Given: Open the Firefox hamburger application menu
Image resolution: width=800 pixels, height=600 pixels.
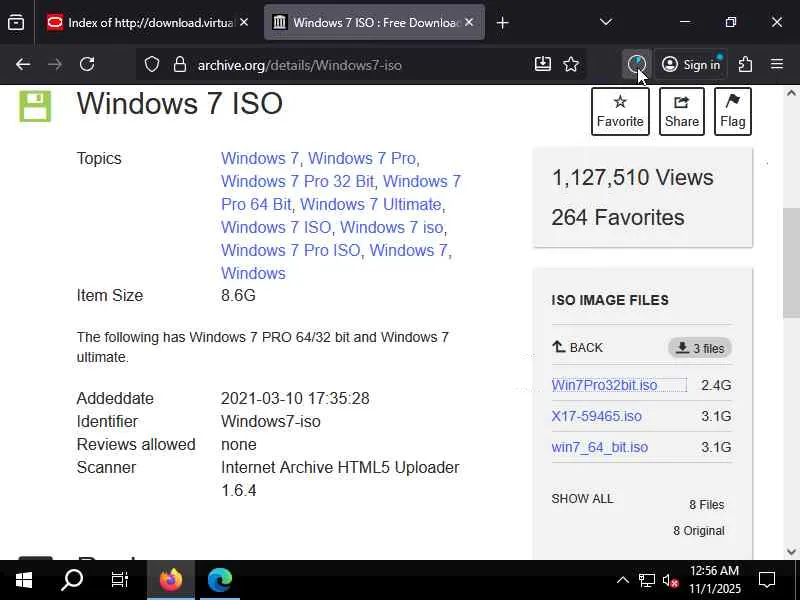Looking at the screenshot, I should click(777, 64).
